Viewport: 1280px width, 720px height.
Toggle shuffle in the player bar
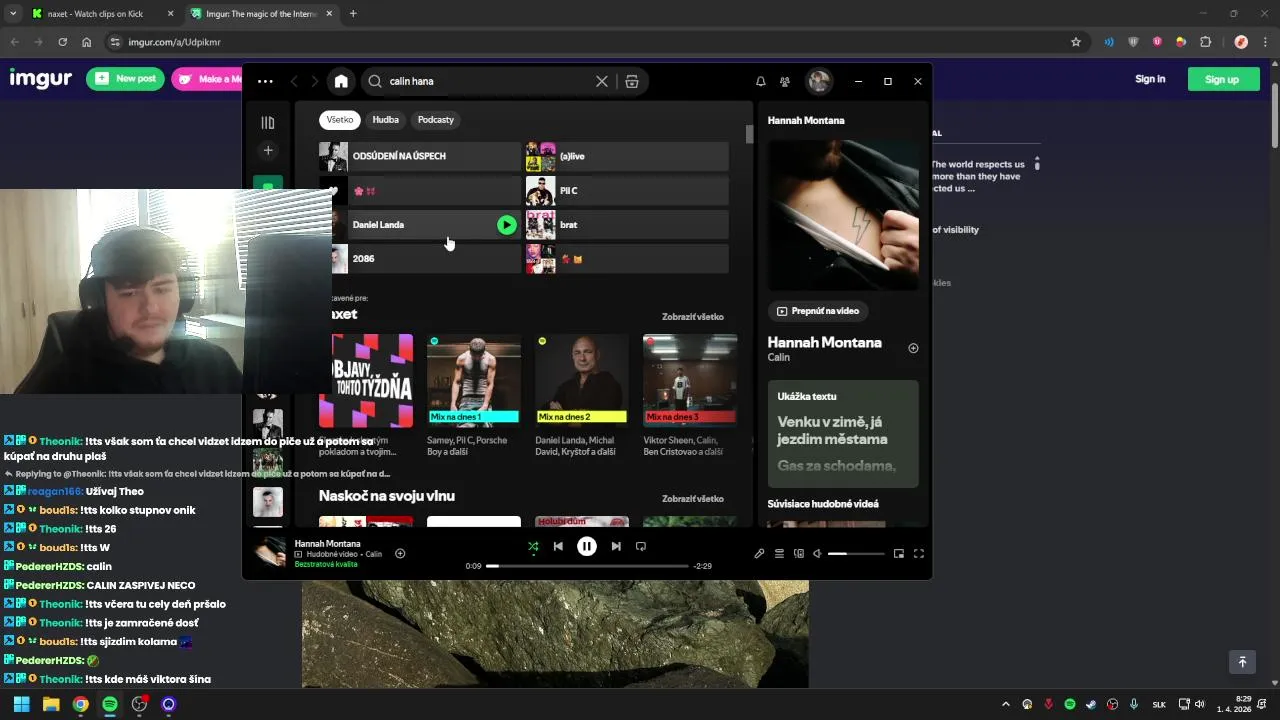point(533,546)
